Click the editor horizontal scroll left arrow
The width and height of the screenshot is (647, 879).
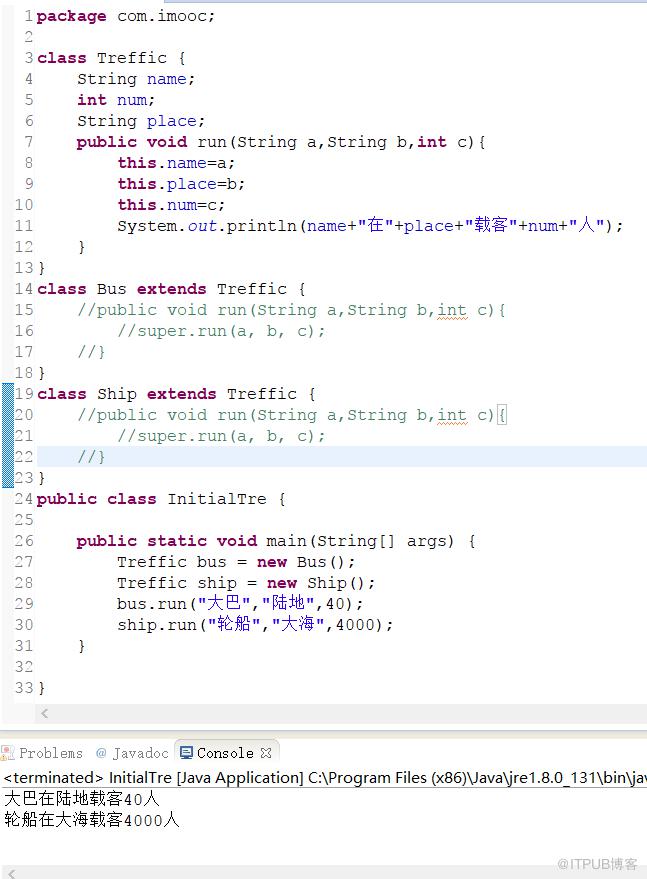pyautogui.click(x=45, y=713)
